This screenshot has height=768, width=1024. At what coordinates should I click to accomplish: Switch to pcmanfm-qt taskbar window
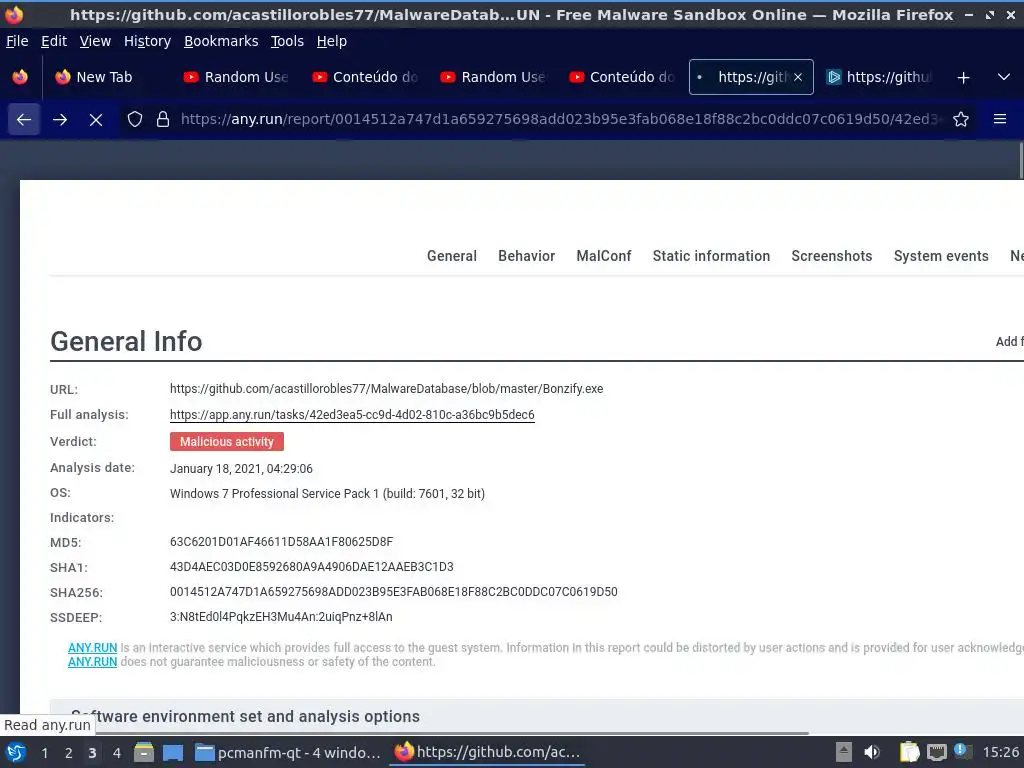click(x=287, y=753)
